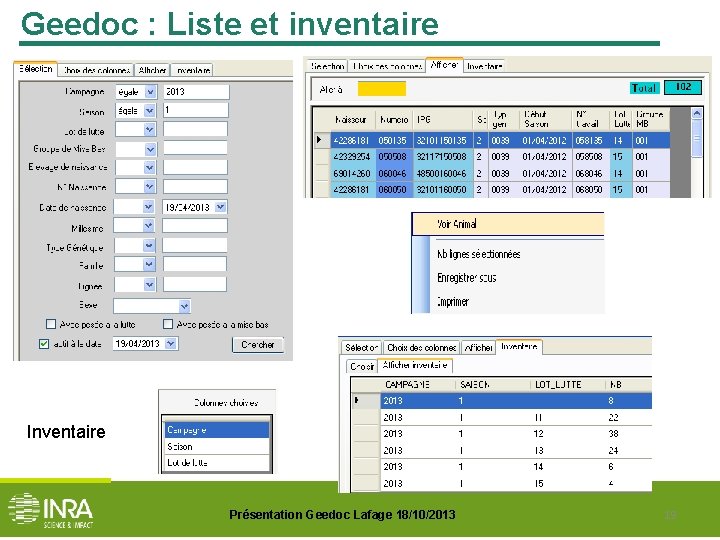Viewport: 720px width, 540px height.
Task: Expand the Groupe de Mise Bas dropdown
Action: click(x=150, y=149)
